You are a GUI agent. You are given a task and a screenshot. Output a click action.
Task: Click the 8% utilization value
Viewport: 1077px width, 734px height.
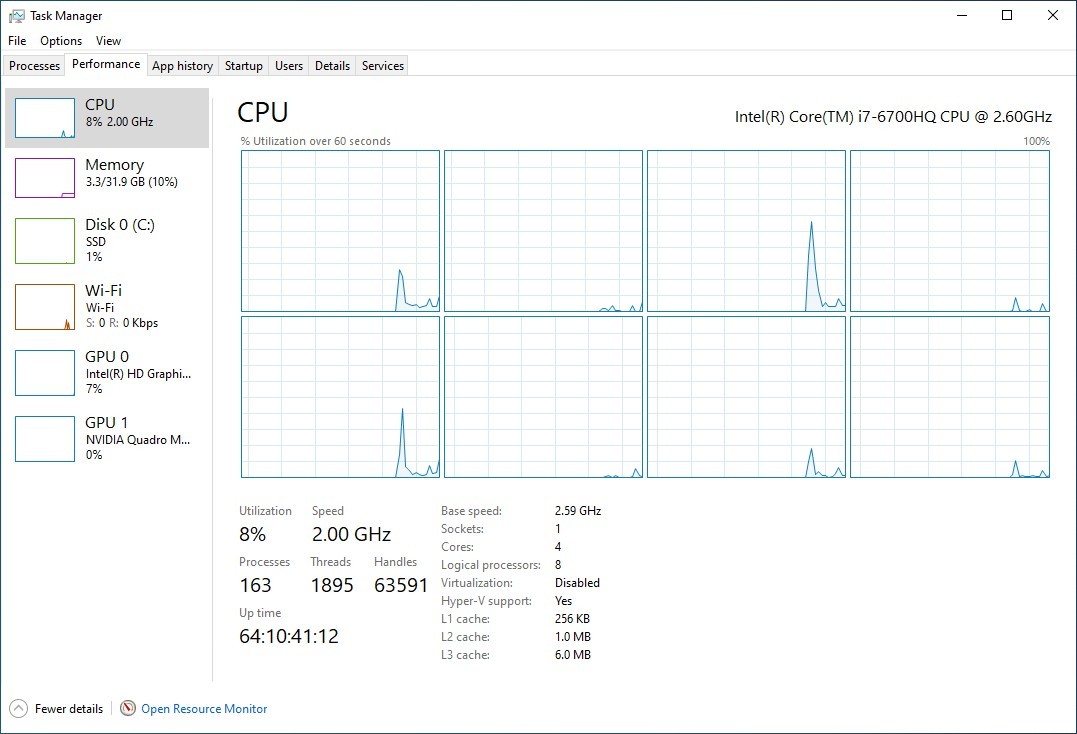(252, 534)
